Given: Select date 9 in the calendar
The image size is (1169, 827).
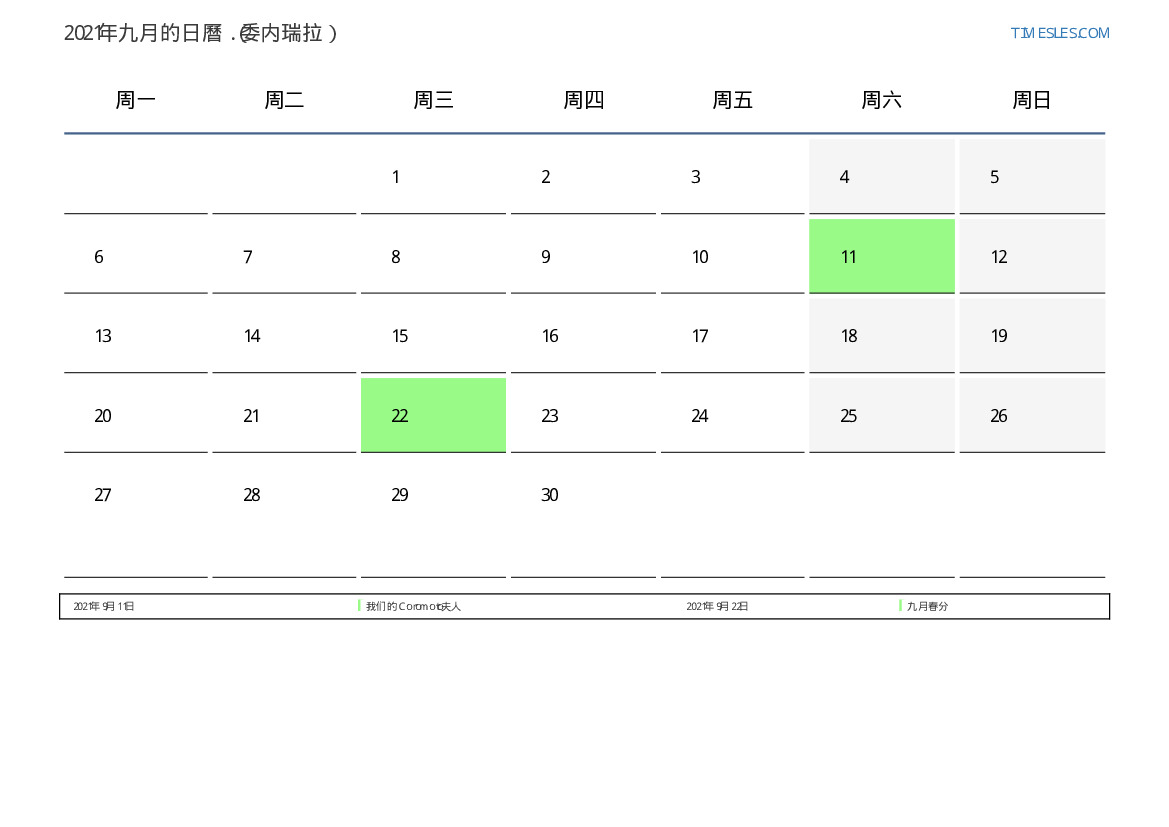Looking at the screenshot, I should click(583, 257).
